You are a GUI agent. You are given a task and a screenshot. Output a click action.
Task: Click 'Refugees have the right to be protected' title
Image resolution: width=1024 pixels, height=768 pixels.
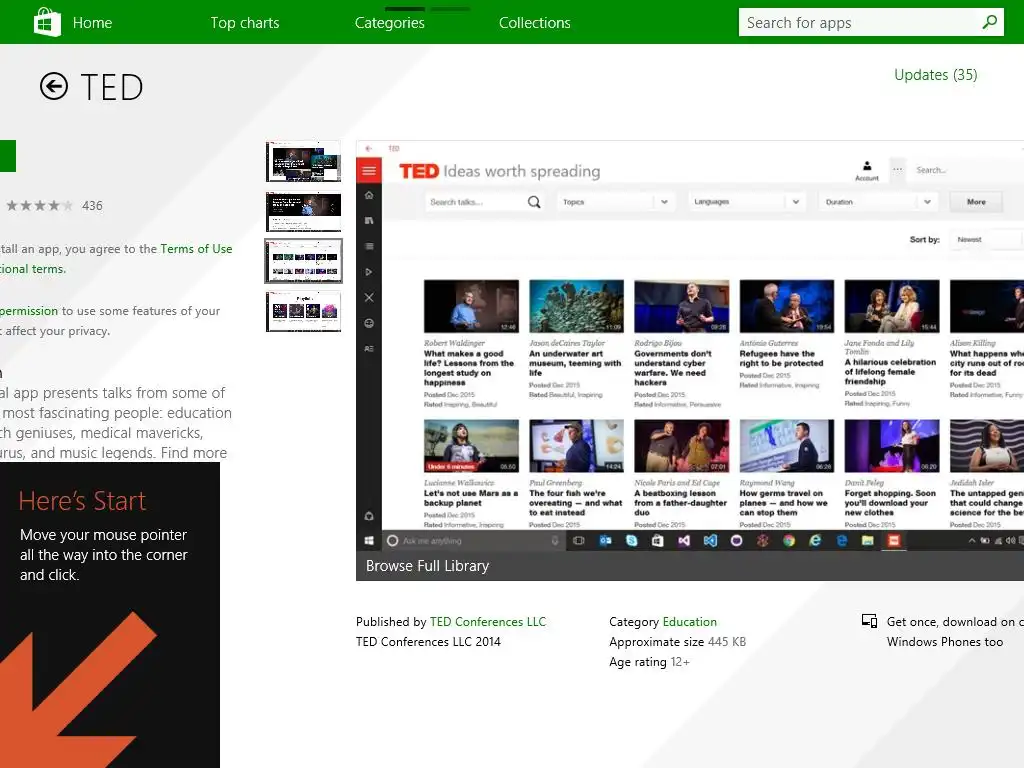coord(781,358)
